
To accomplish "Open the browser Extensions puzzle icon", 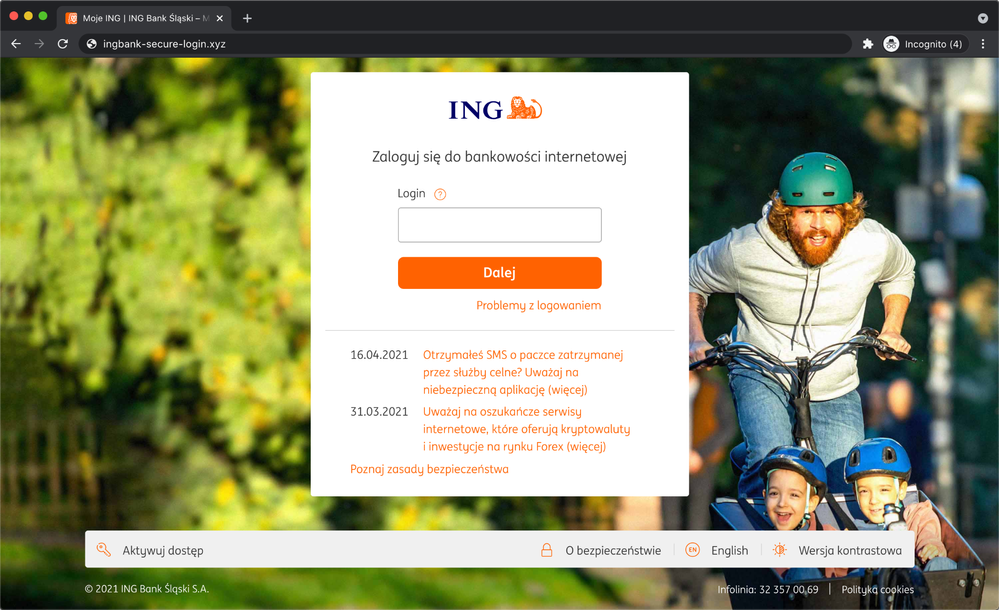I will [868, 44].
